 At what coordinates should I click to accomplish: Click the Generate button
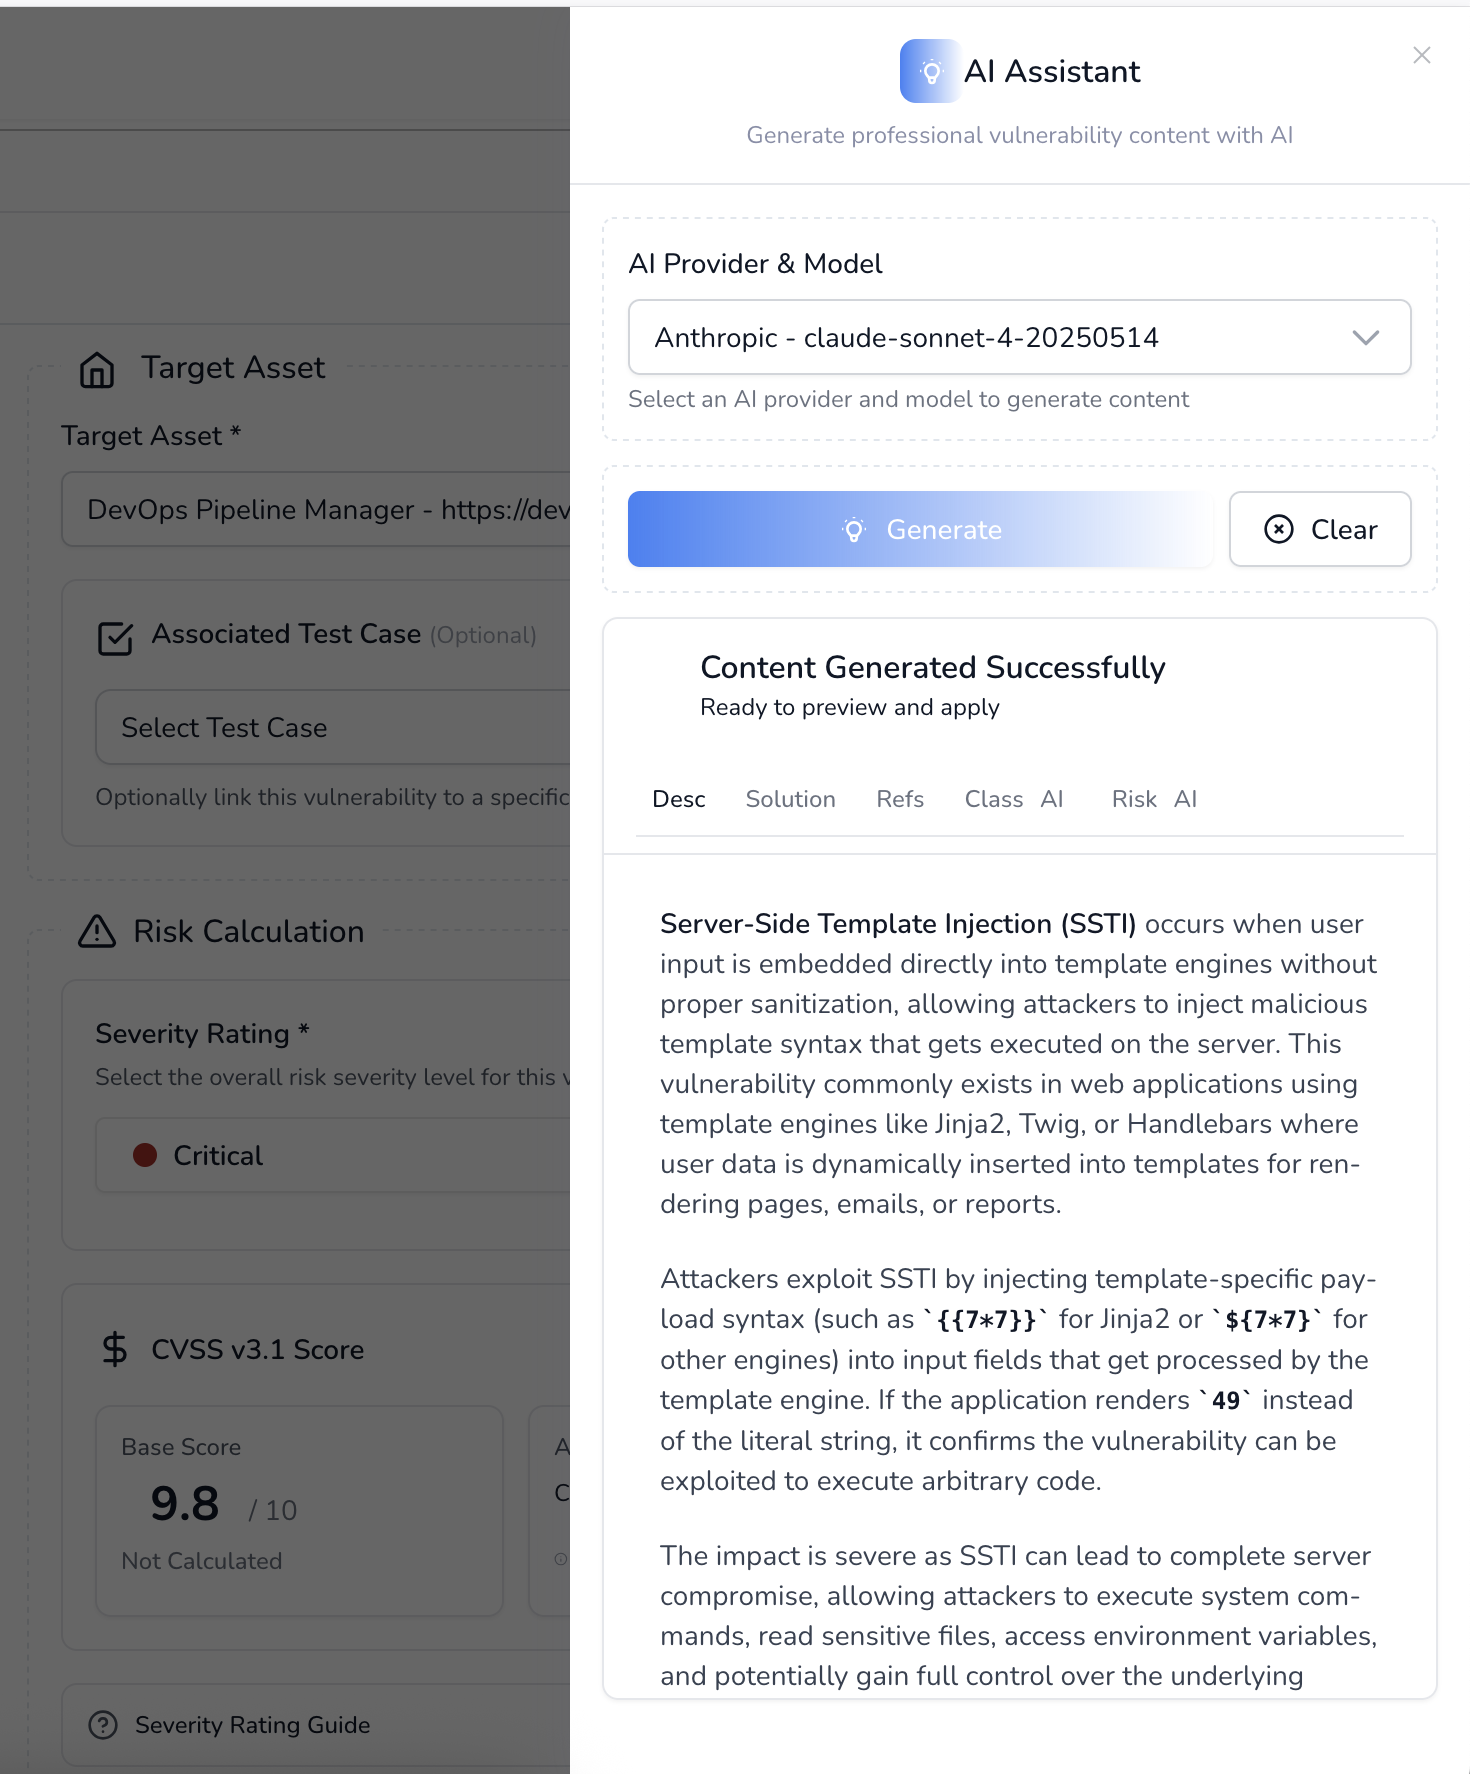(x=920, y=529)
